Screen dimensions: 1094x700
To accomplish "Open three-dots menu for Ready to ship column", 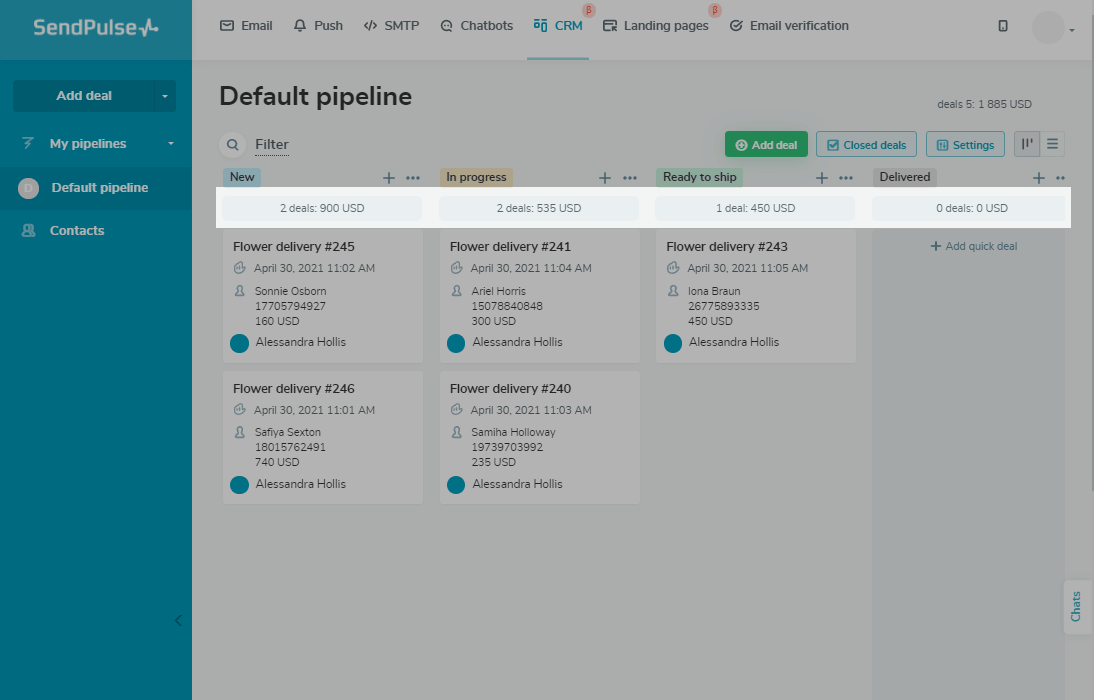I will [846, 178].
